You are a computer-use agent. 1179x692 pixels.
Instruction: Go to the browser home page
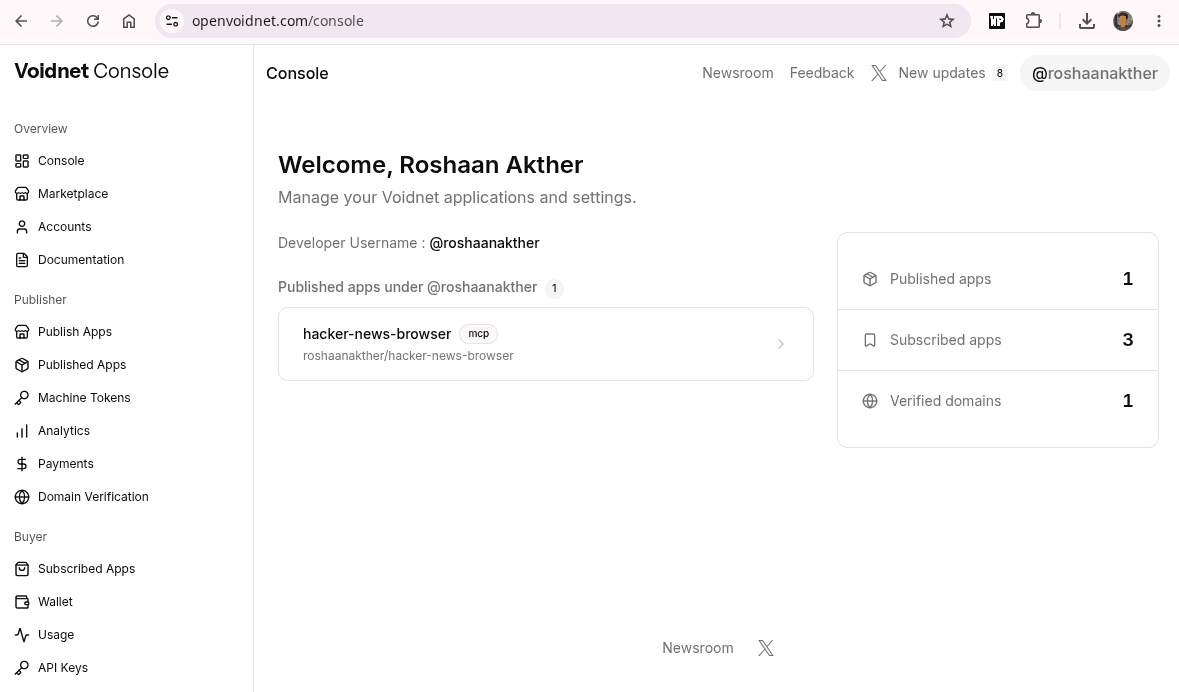pyautogui.click(x=129, y=21)
